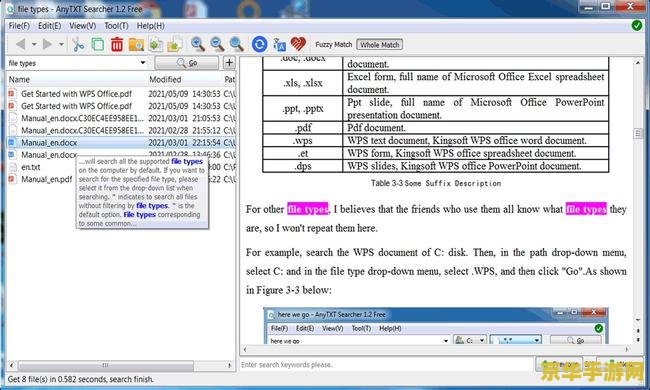Enable Fuzzy Match mode
Image resolution: width=650 pixels, height=390 pixels.
(333, 44)
